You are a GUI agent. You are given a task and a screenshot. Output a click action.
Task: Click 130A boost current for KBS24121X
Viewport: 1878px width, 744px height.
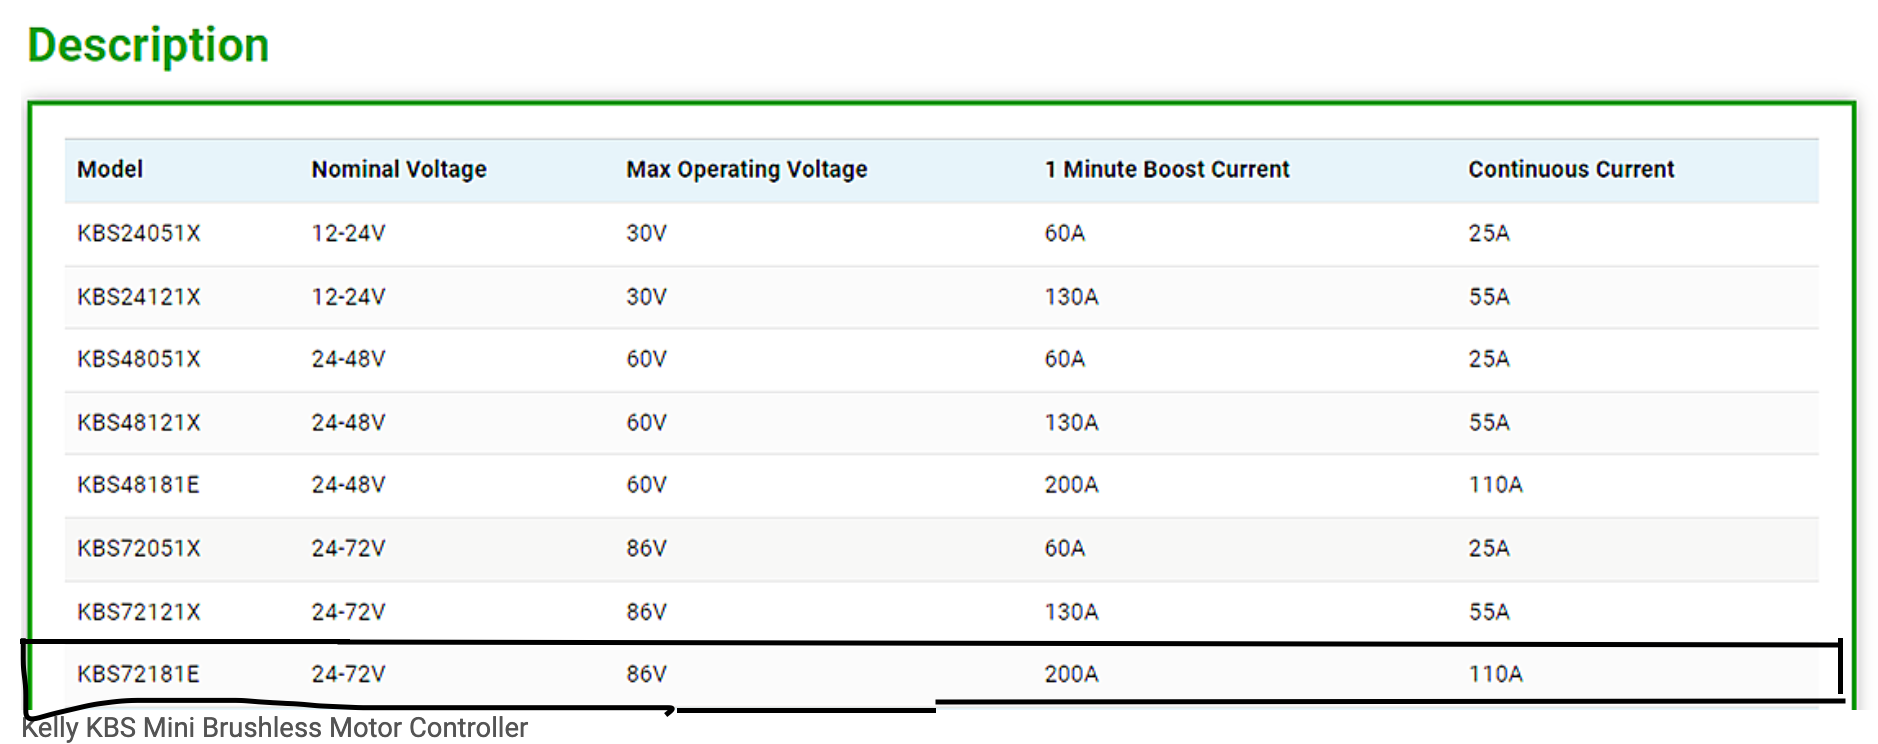pos(1071,297)
